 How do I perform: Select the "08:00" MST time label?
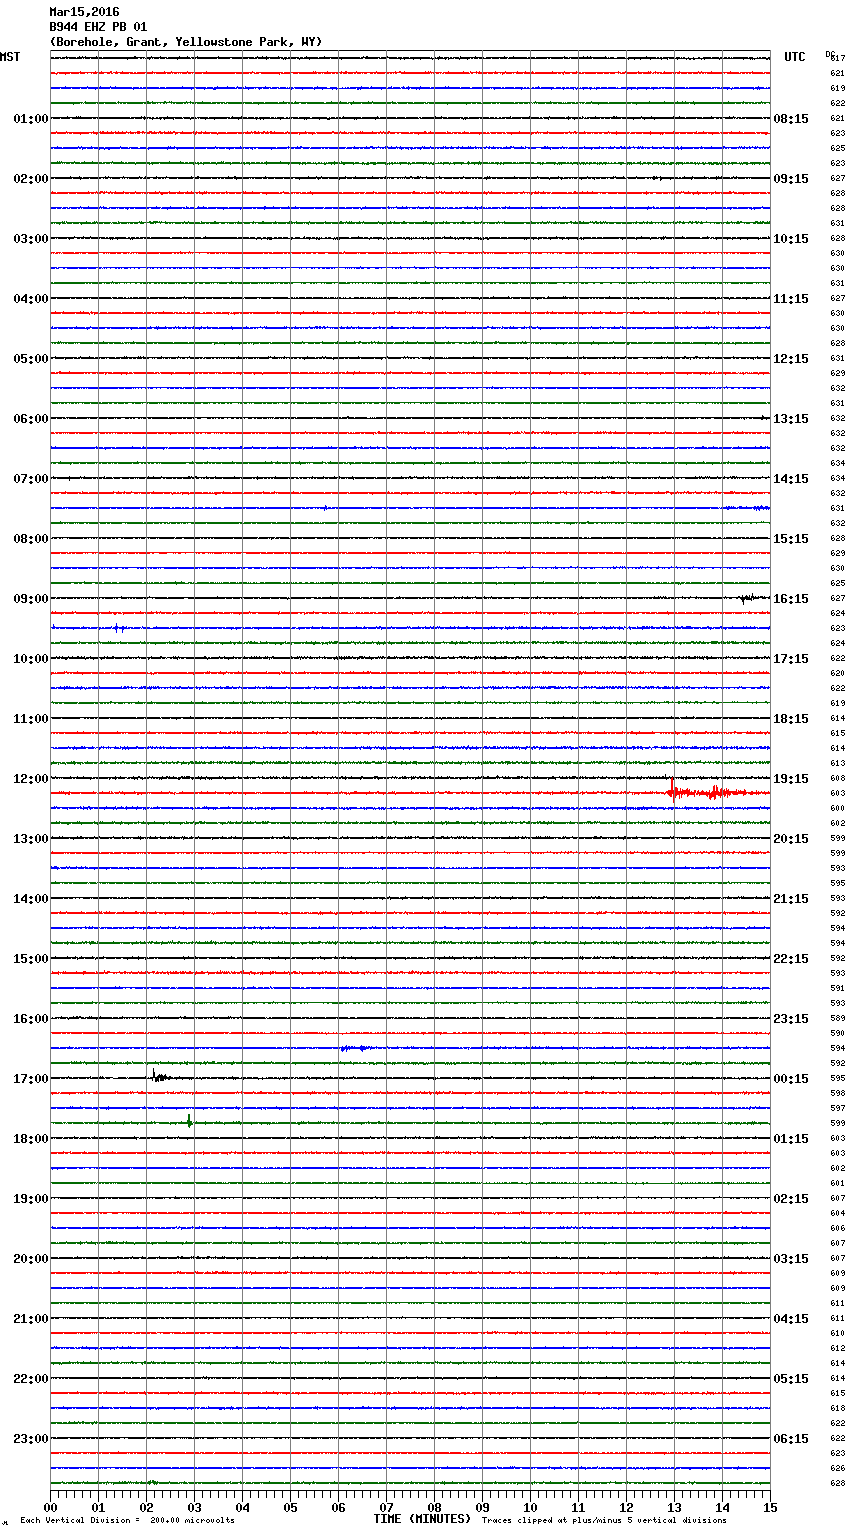31,539
